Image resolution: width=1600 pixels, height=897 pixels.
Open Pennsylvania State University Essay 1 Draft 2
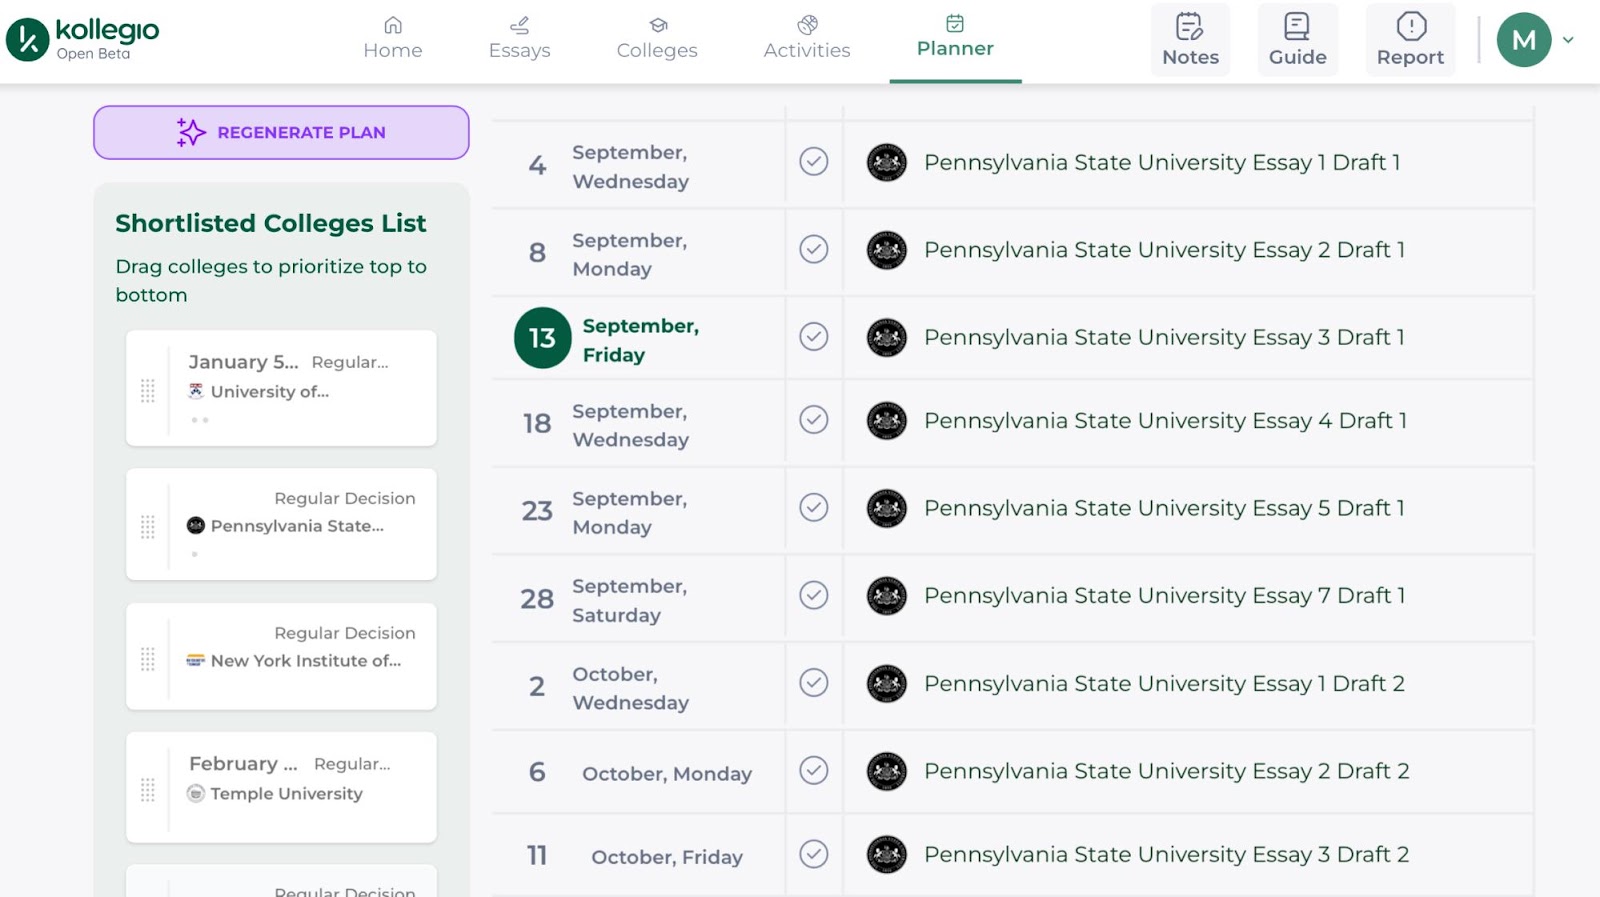(x=1164, y=684)
